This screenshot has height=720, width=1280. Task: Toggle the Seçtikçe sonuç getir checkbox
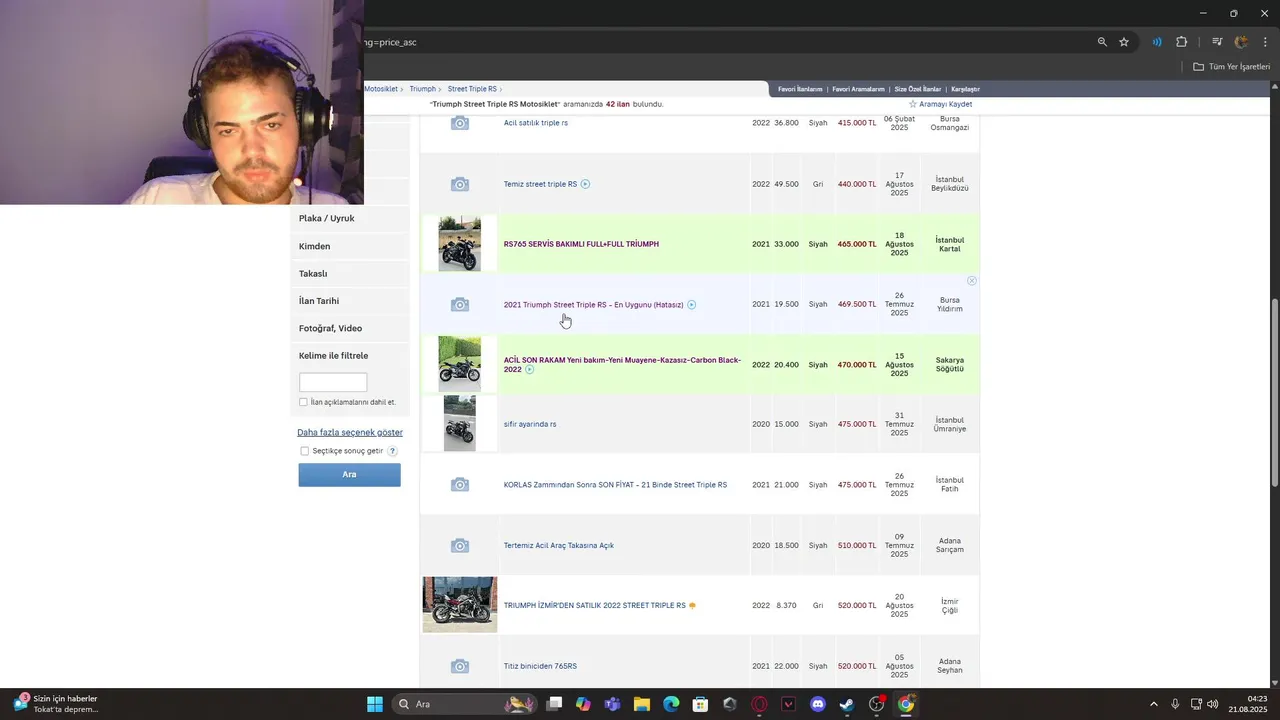[304, 451]
